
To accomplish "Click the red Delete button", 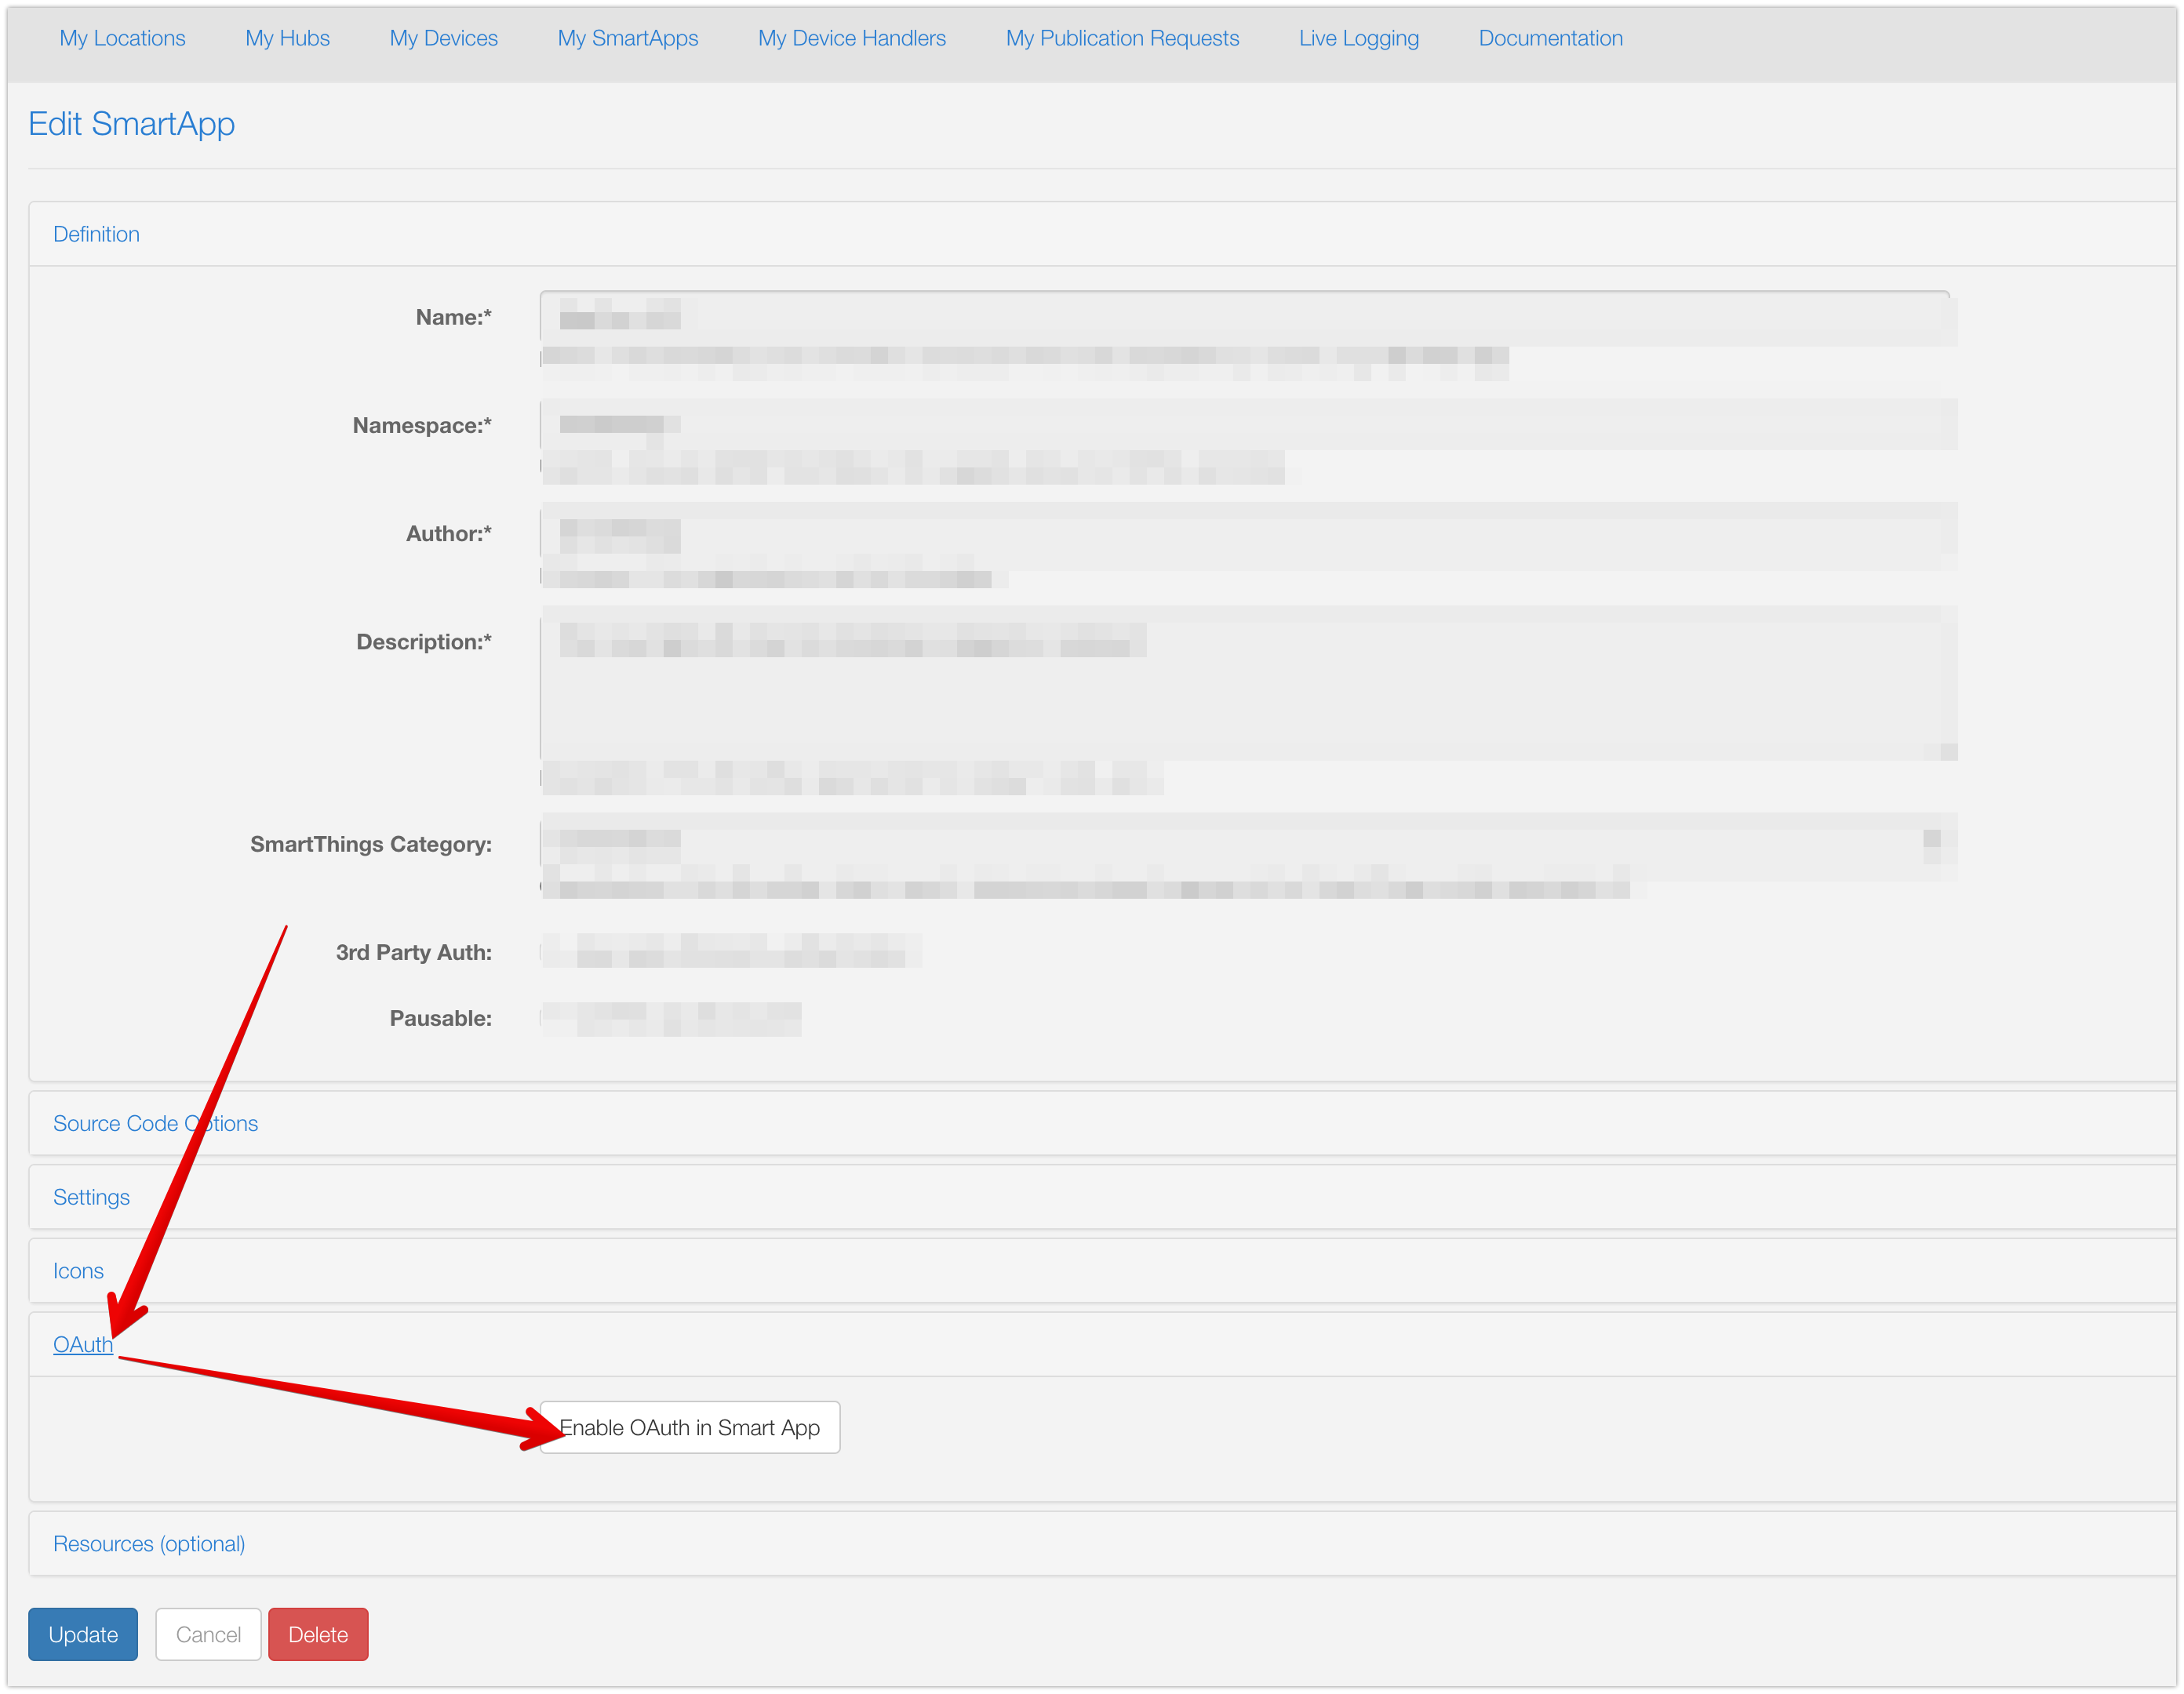I will tap(318, 1635).
